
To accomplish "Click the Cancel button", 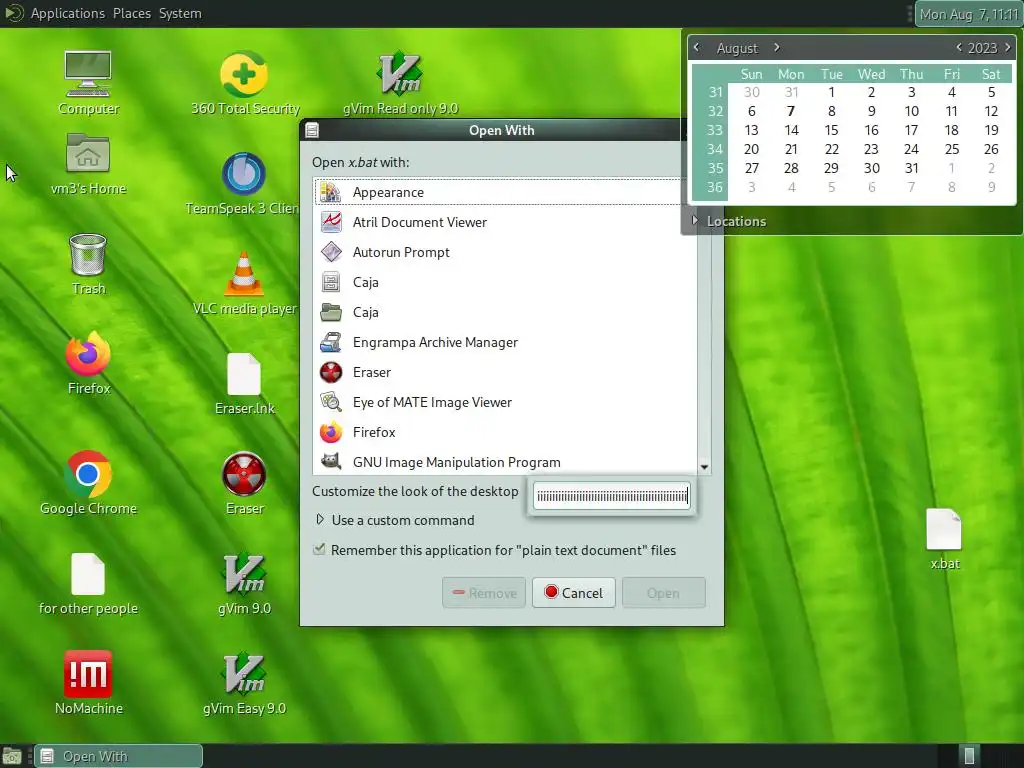I will (x=573, y=592).
